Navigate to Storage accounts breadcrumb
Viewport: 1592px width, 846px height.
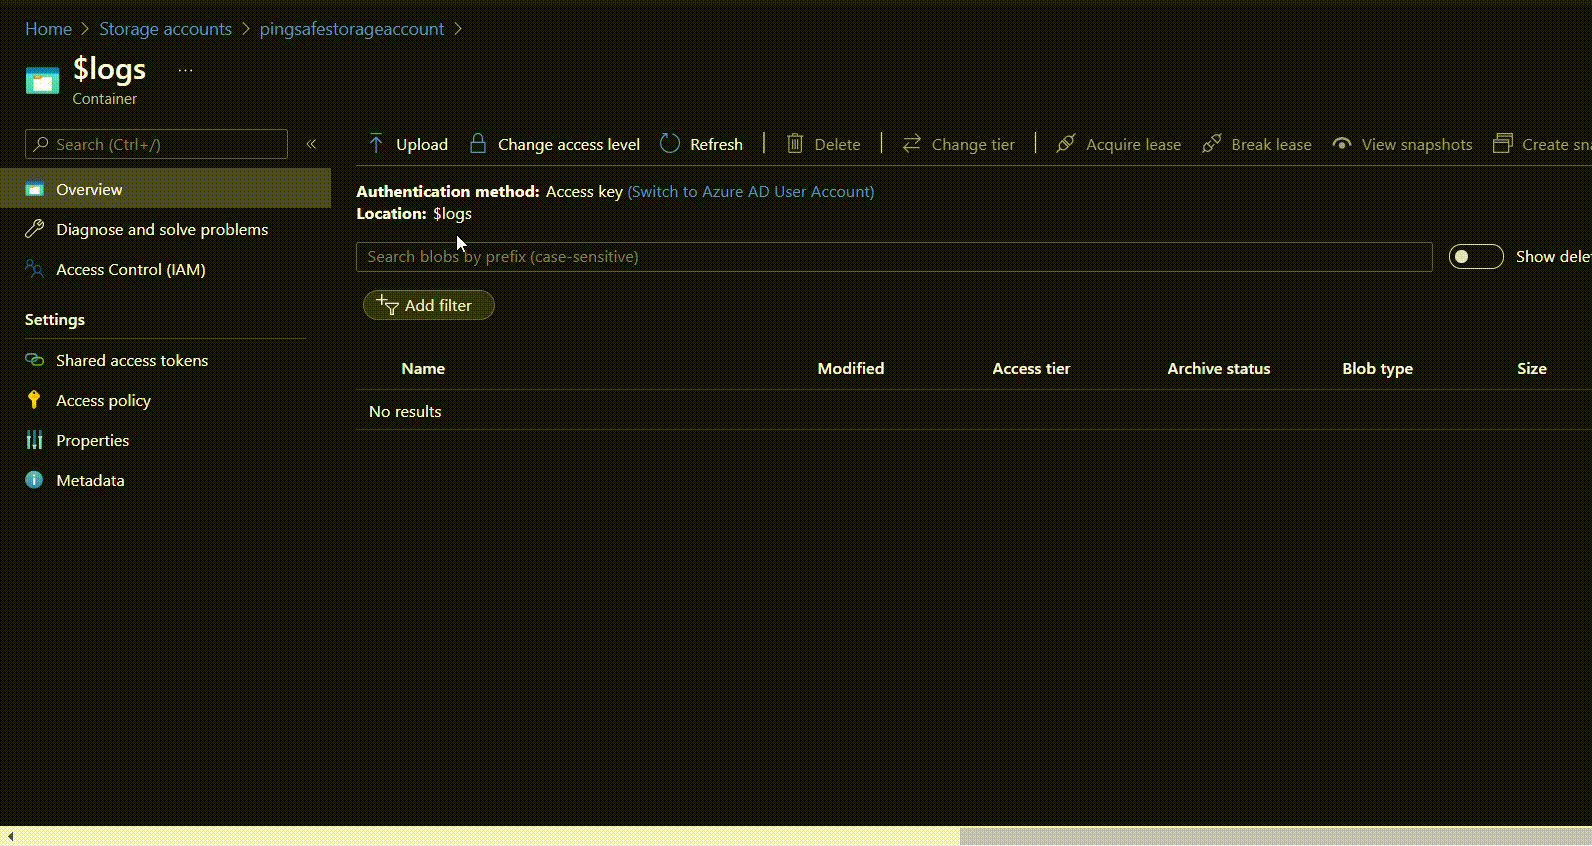click(x=165, y=29)
